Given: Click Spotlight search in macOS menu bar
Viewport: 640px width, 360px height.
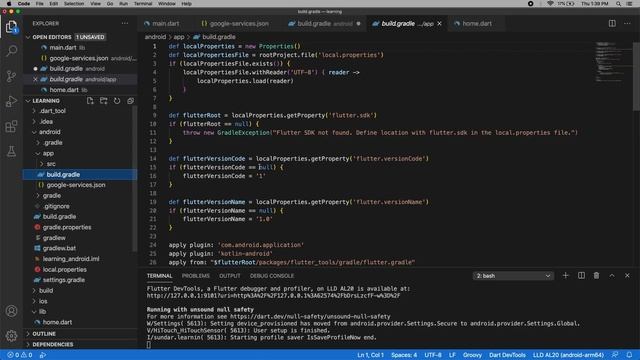Looking at the screenshot, I should [x=619, y=4].
